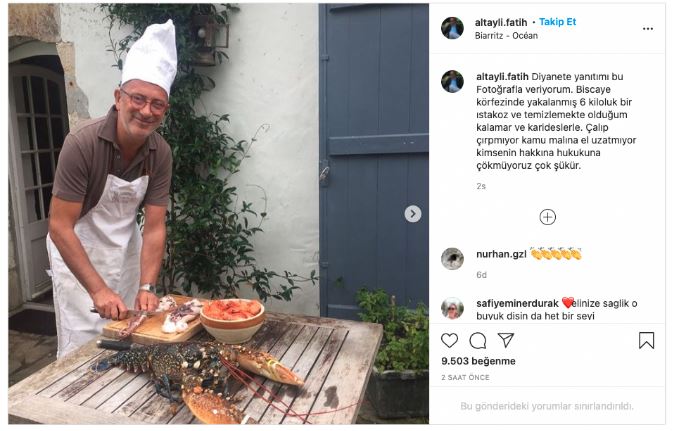Open safiyeminerdurak profile avatar
This screenshot has width=681, height=431.
coord(452,308)
